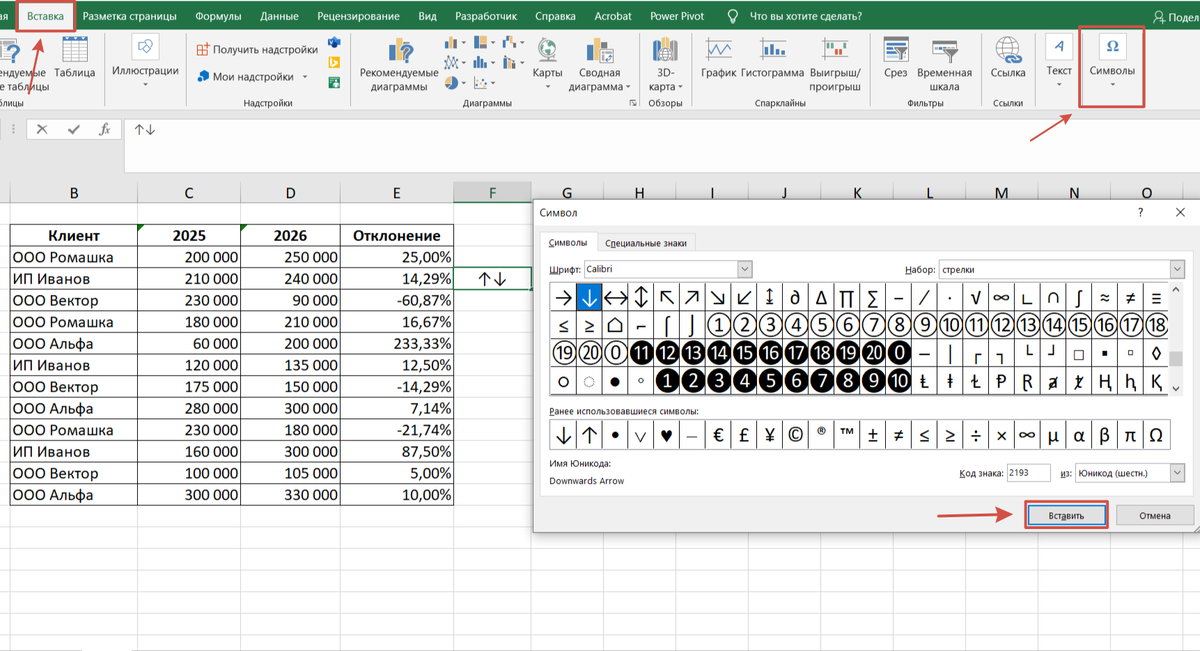Expand the Диаграммы group dialog launcher

coord(633,103)
